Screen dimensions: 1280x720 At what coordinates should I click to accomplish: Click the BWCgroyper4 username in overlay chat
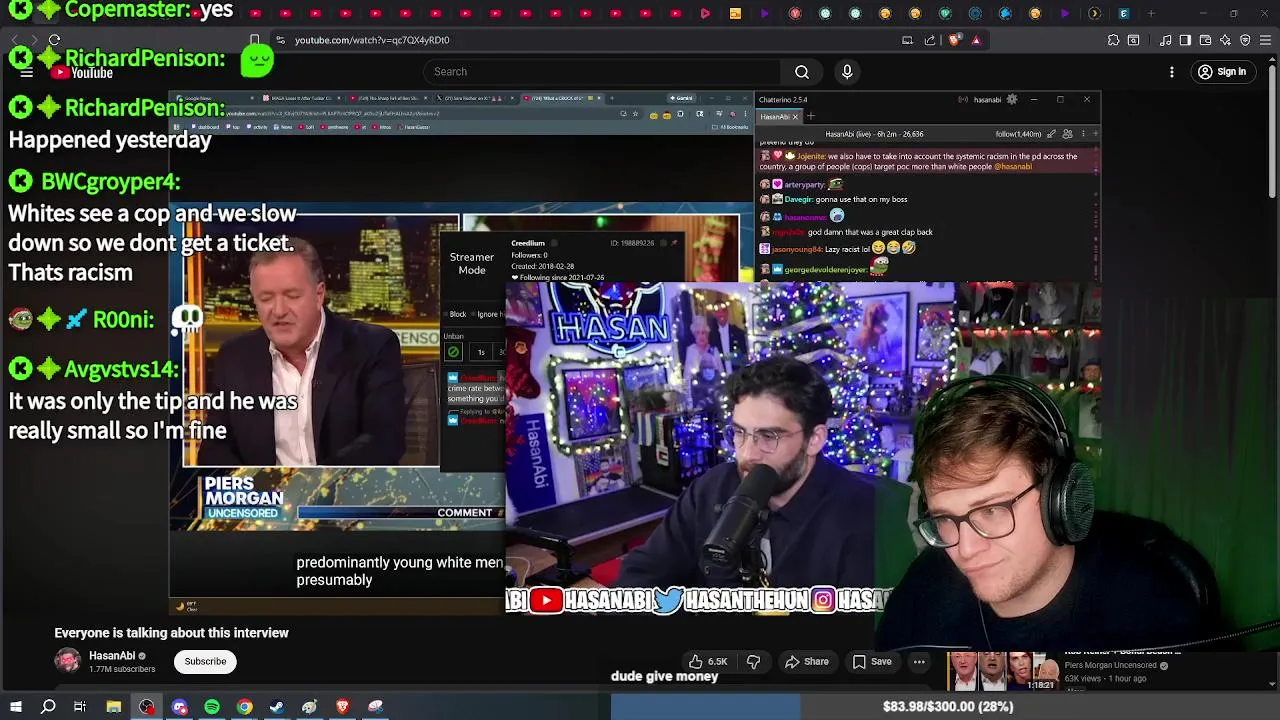click(110, 182)
